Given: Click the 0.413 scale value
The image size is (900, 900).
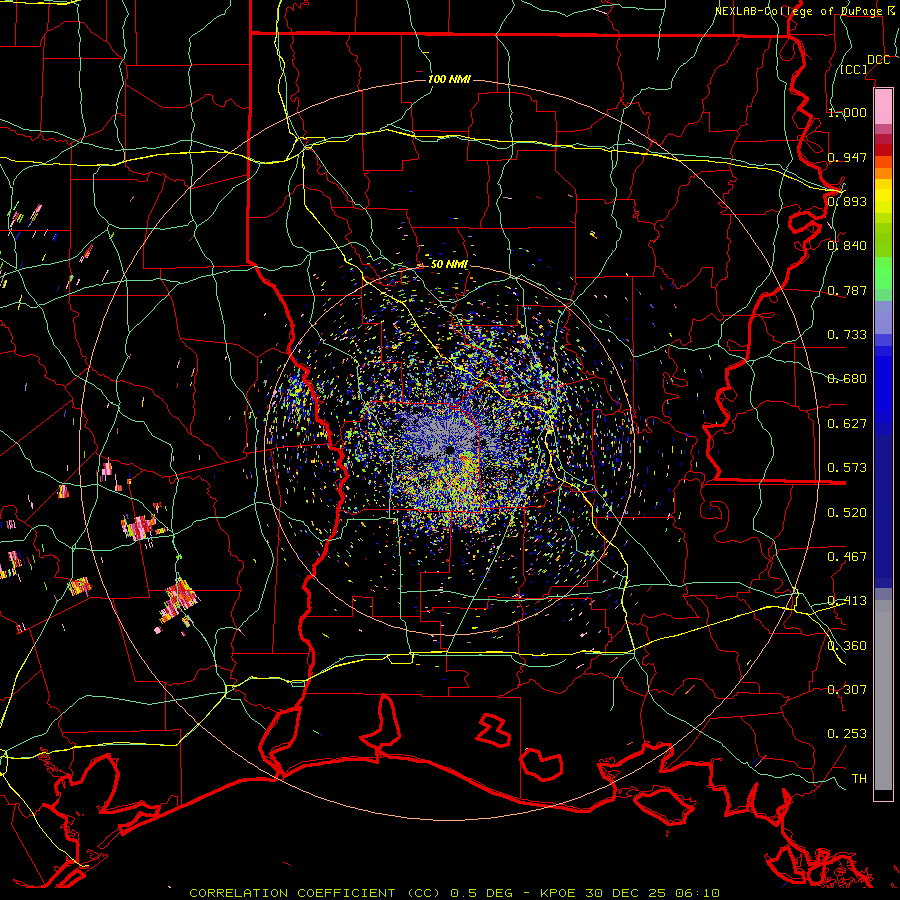Looking at the screenshot, I should [847, 601].
